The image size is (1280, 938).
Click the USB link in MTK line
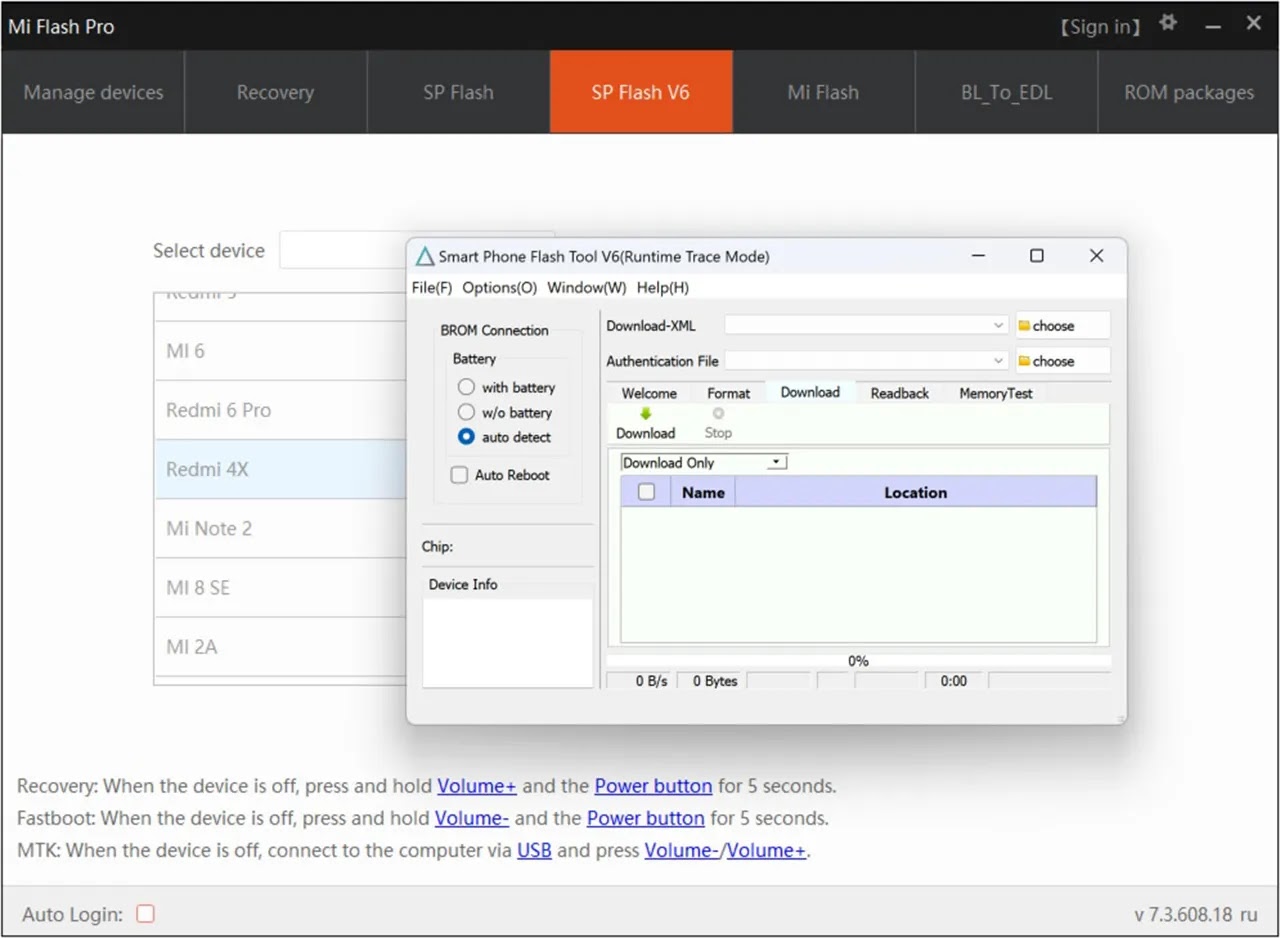click(x=535, y=850)
